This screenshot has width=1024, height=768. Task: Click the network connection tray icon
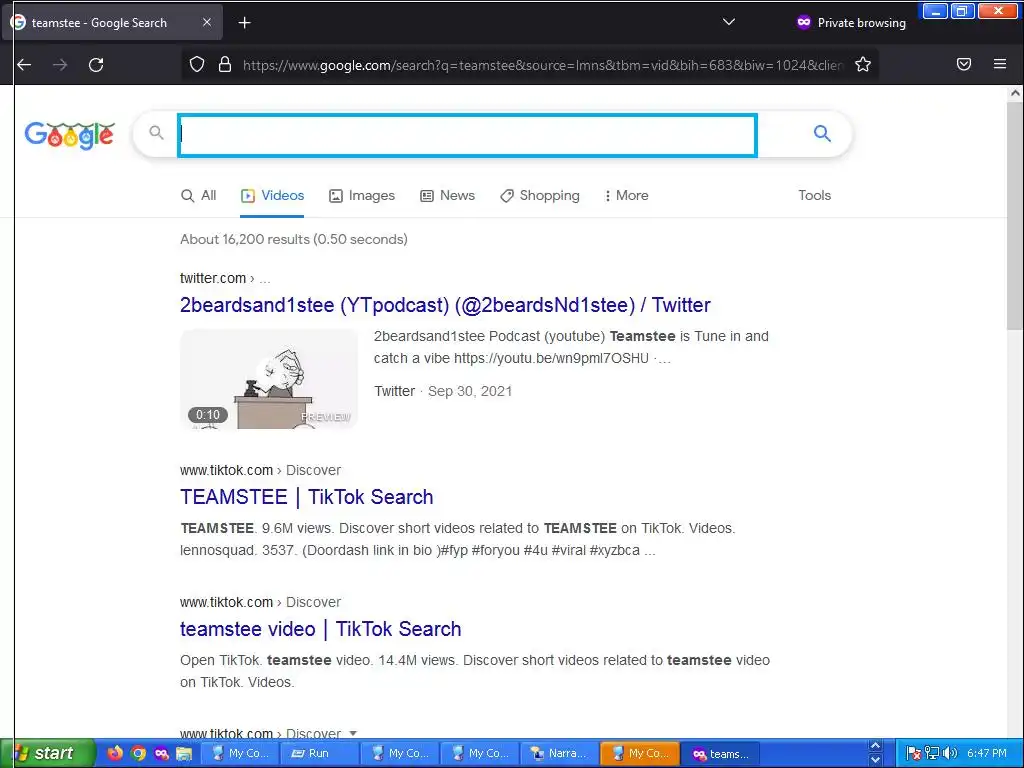931,753
